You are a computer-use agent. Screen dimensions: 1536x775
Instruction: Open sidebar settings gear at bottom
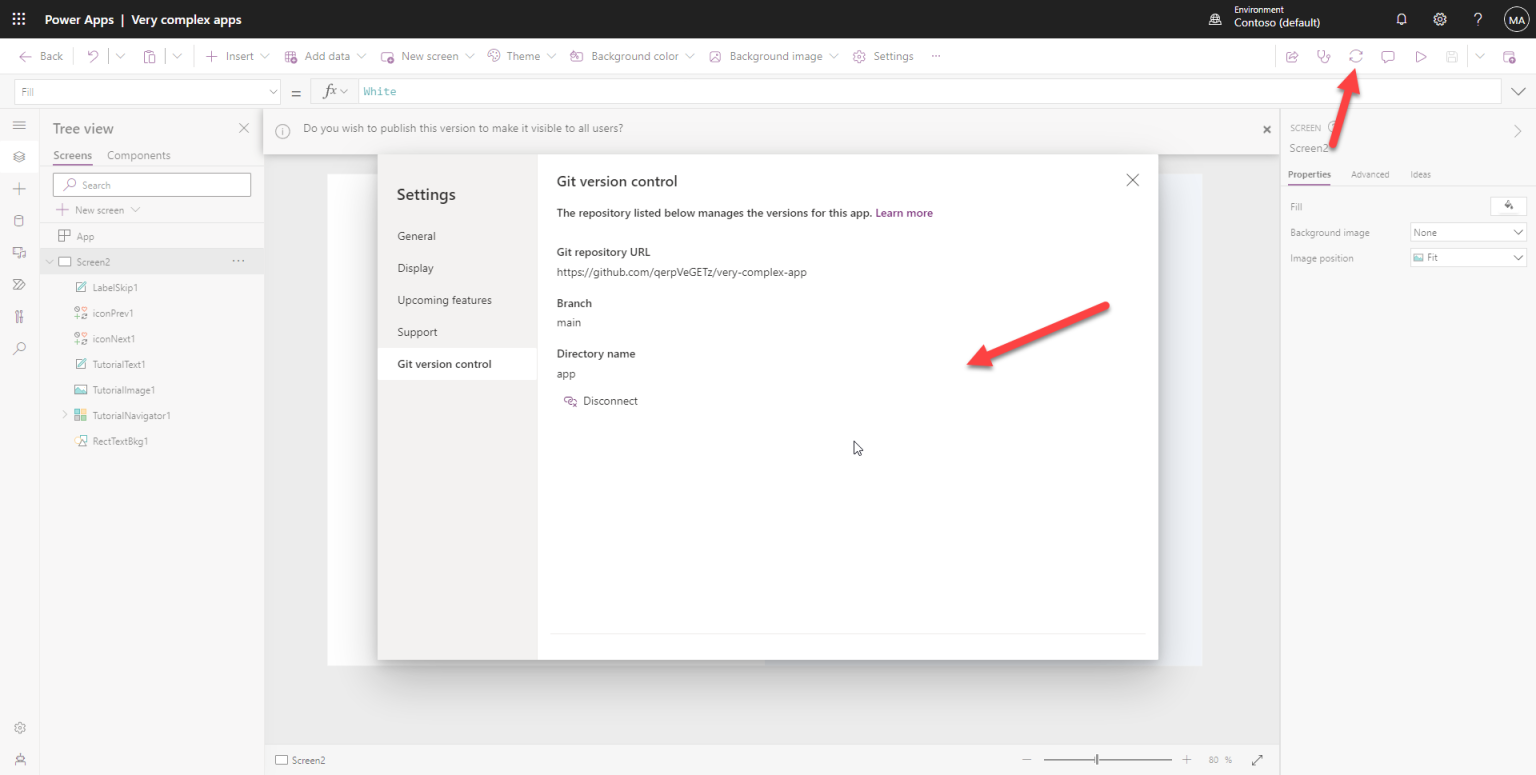pyautogui.click(x=19, y=728)
